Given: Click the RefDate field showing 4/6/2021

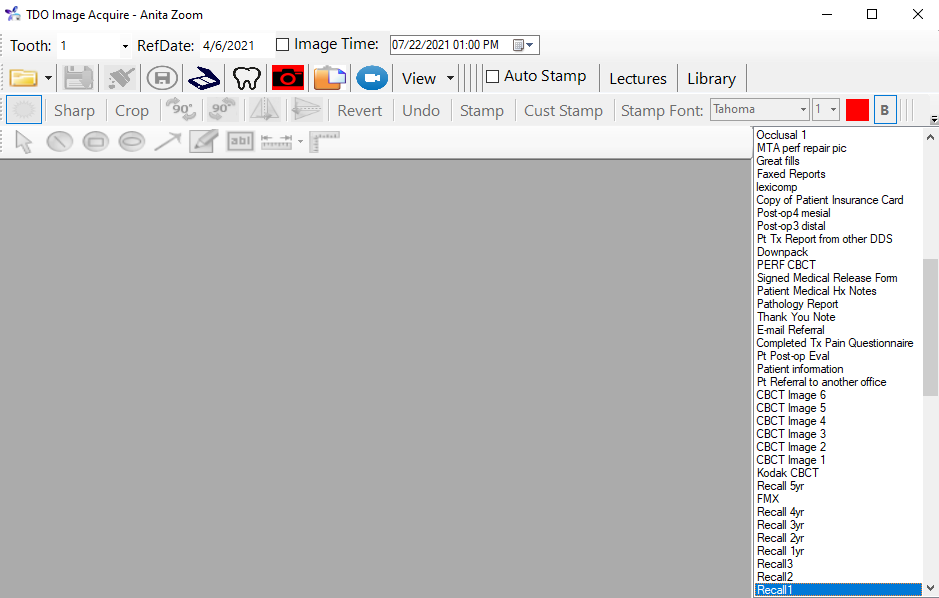Looking at the screenshot, I should click(228, 46).
